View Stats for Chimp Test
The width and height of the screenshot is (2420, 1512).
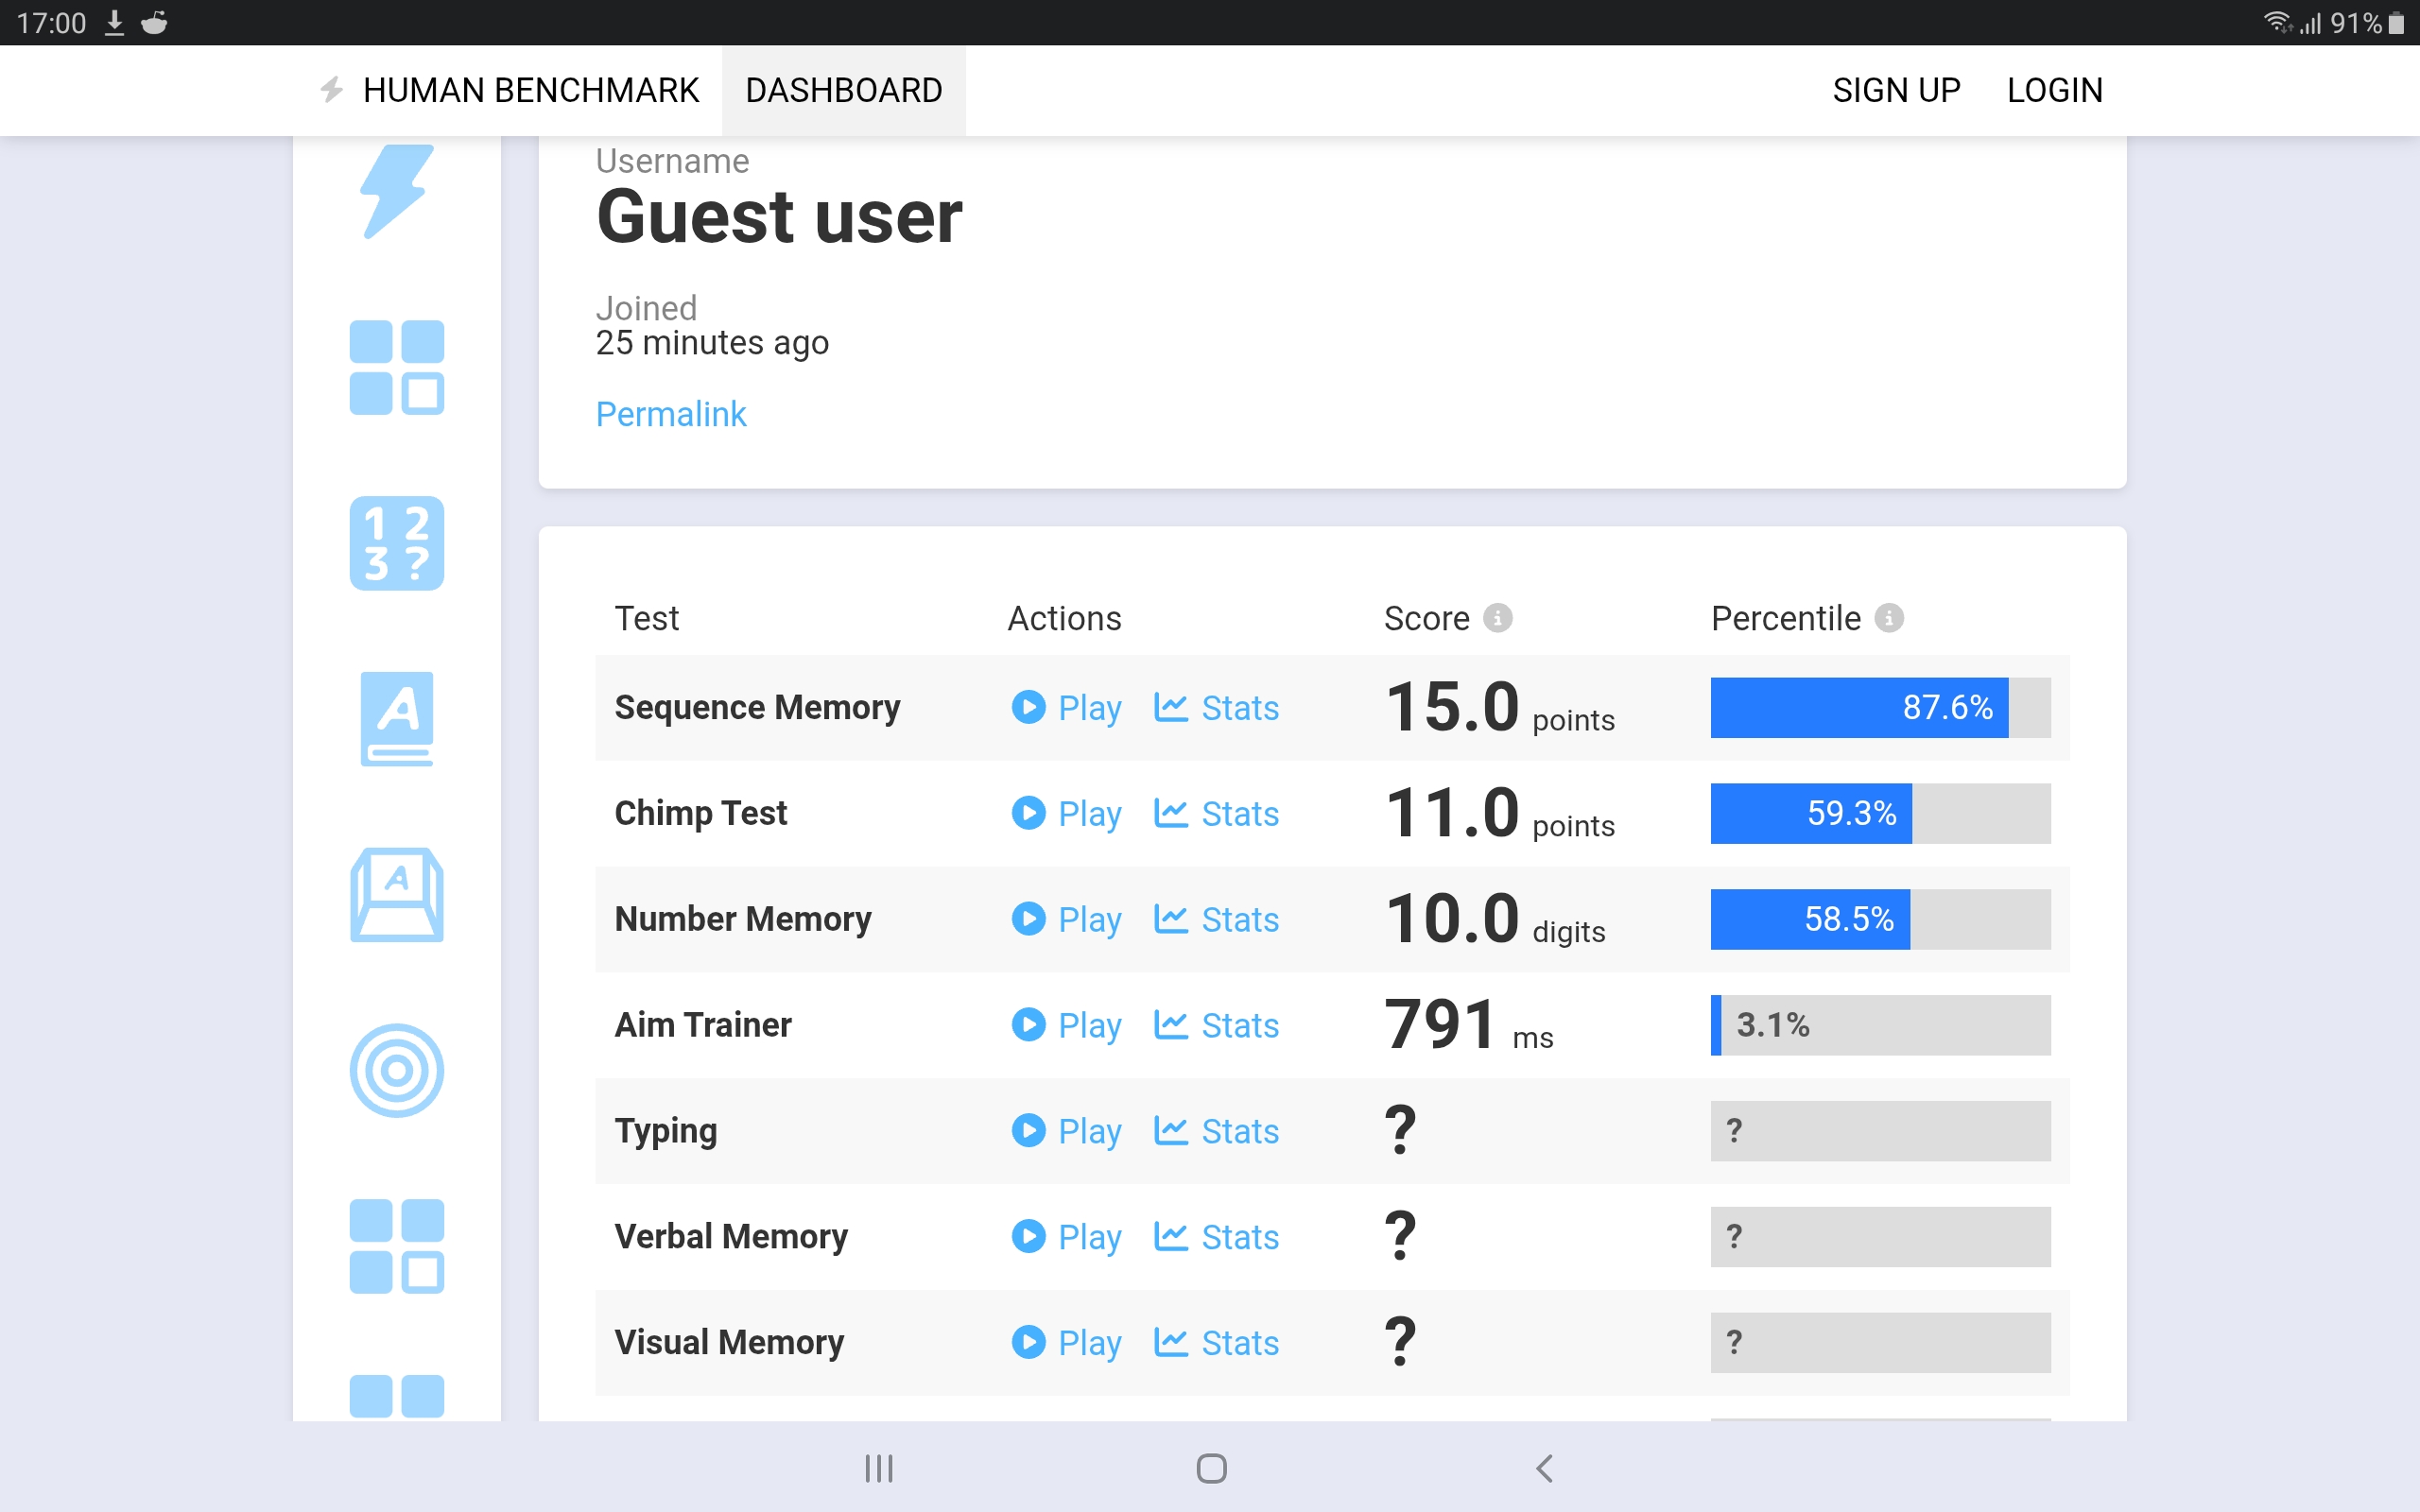(x=1216, y=814)
